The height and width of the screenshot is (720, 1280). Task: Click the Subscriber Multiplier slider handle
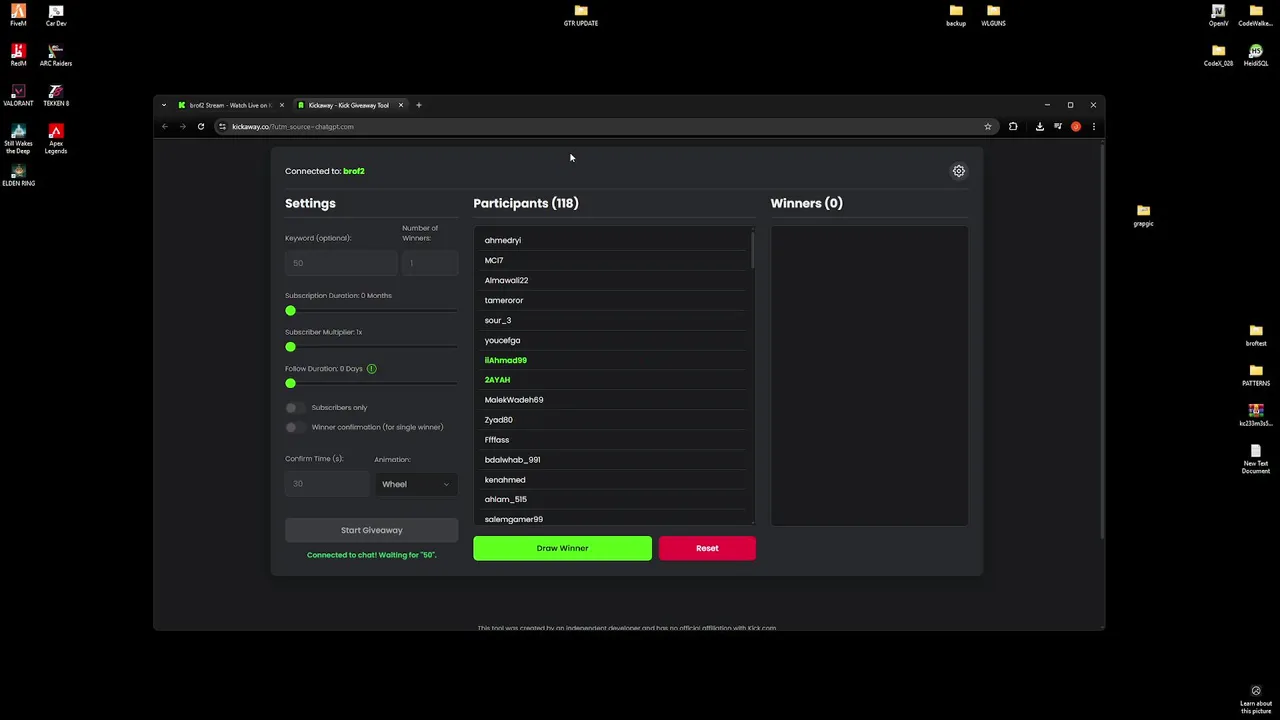291,347
